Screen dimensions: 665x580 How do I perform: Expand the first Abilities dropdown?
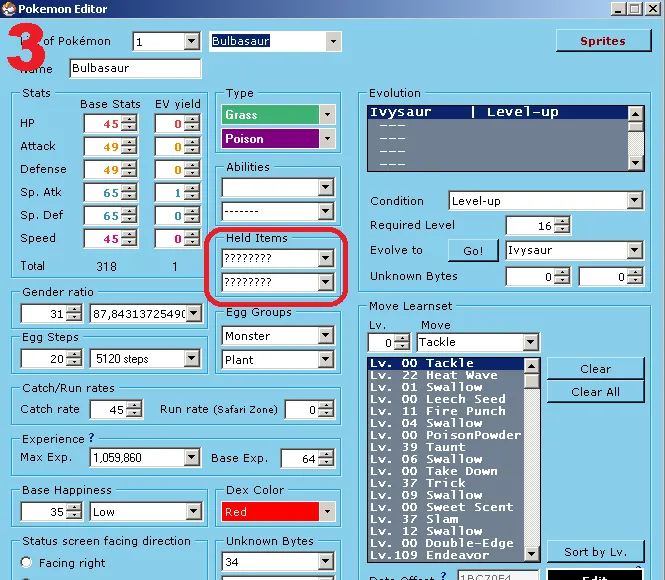326,187
